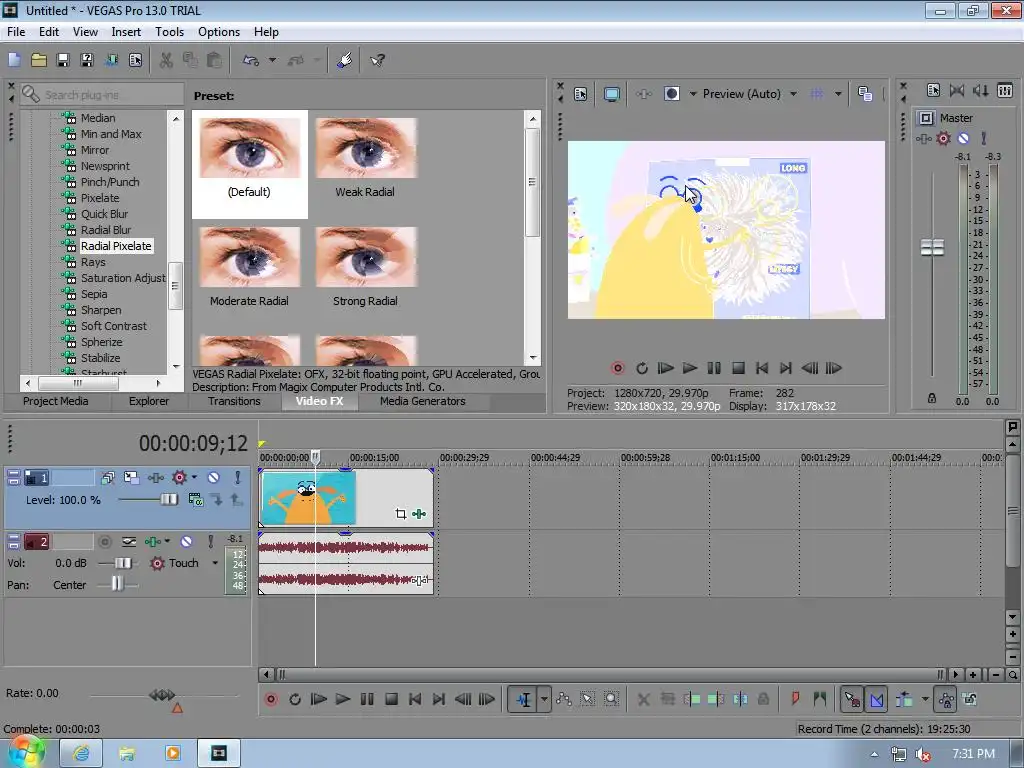
Task: Click the Play button in preview transport
Action: [x=690, y=368]
